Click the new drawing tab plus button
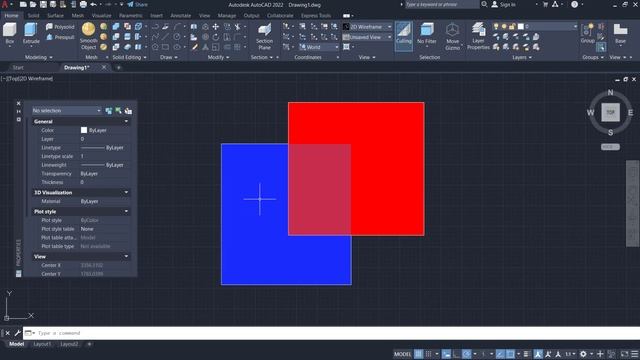 pos(119,68)
